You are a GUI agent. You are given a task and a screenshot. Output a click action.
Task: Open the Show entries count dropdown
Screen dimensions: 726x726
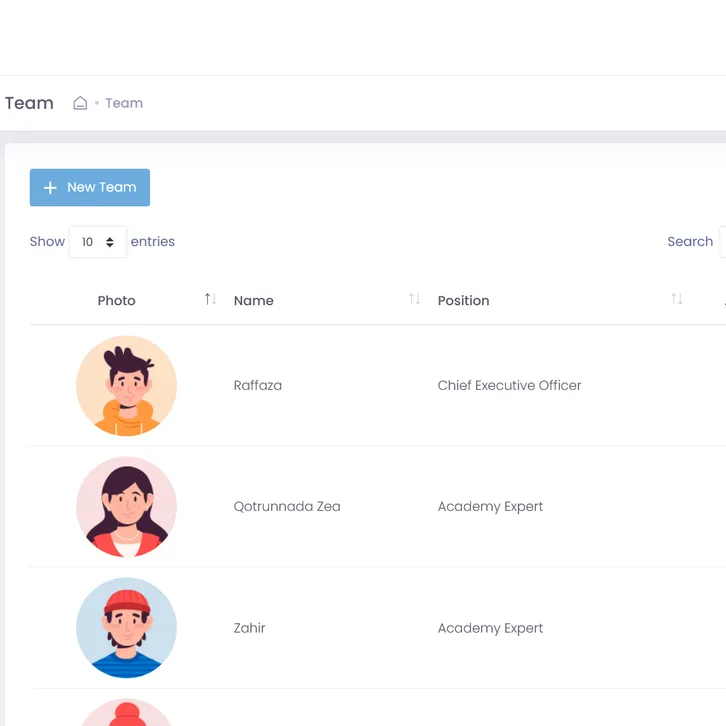tap(98, 242)
